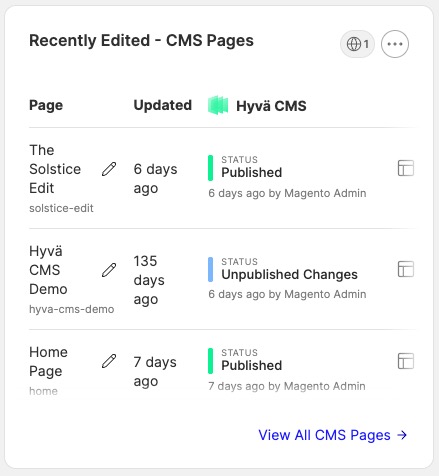Image resolution: width=439 pixels, height=476 pixels.
Task: Click the hyva-cms-demo URL key text
Action: tap(72, 309)
